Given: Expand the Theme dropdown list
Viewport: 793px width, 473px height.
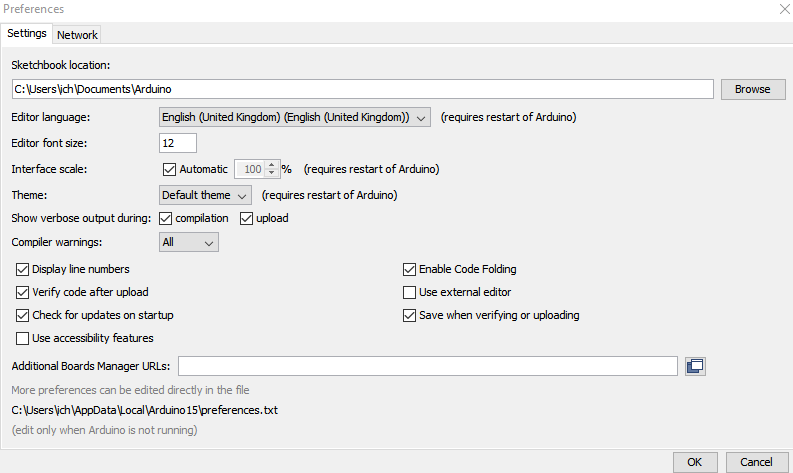Looking at the screenshot, I should (x=205, y=195).
